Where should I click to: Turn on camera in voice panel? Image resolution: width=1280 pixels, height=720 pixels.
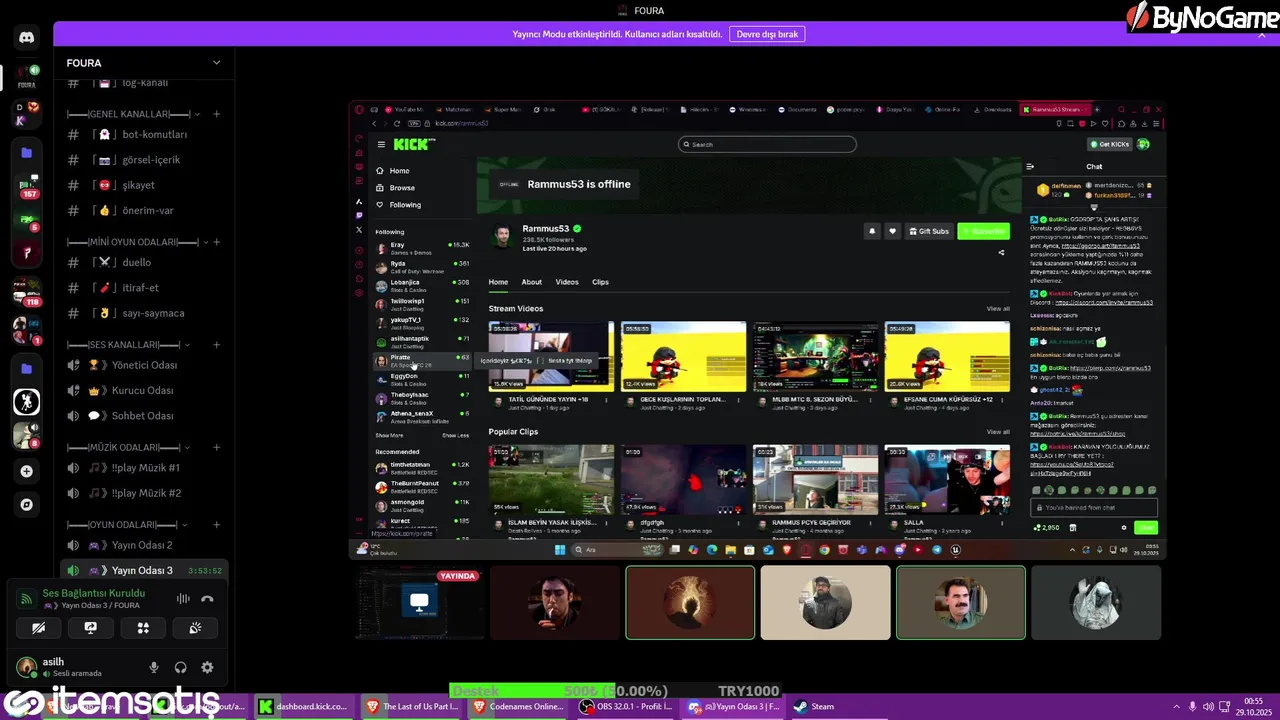[x=38, y=628]
